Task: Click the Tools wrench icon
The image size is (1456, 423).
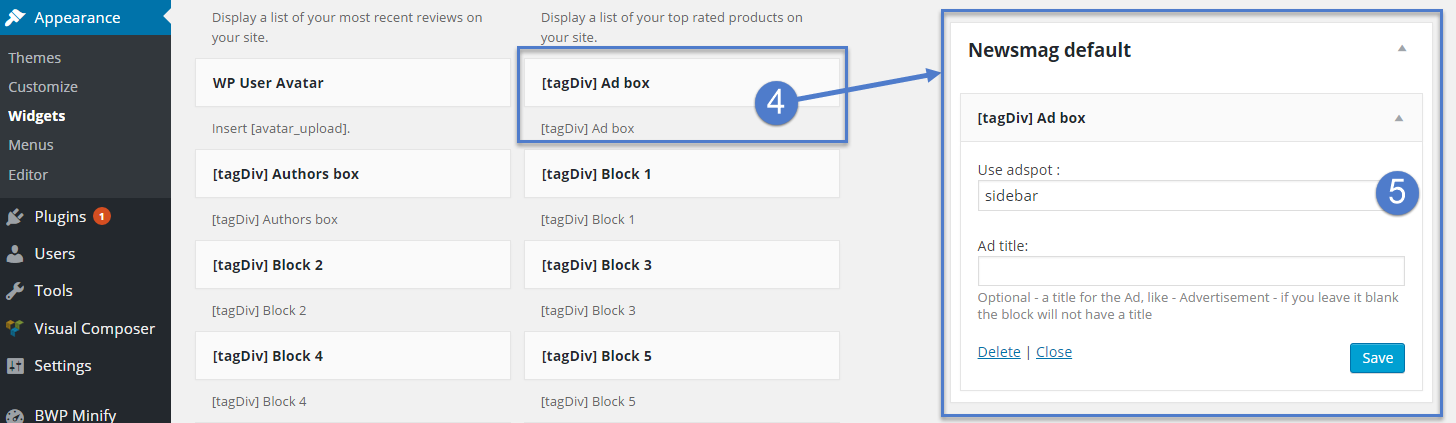Action: point(15,291)
